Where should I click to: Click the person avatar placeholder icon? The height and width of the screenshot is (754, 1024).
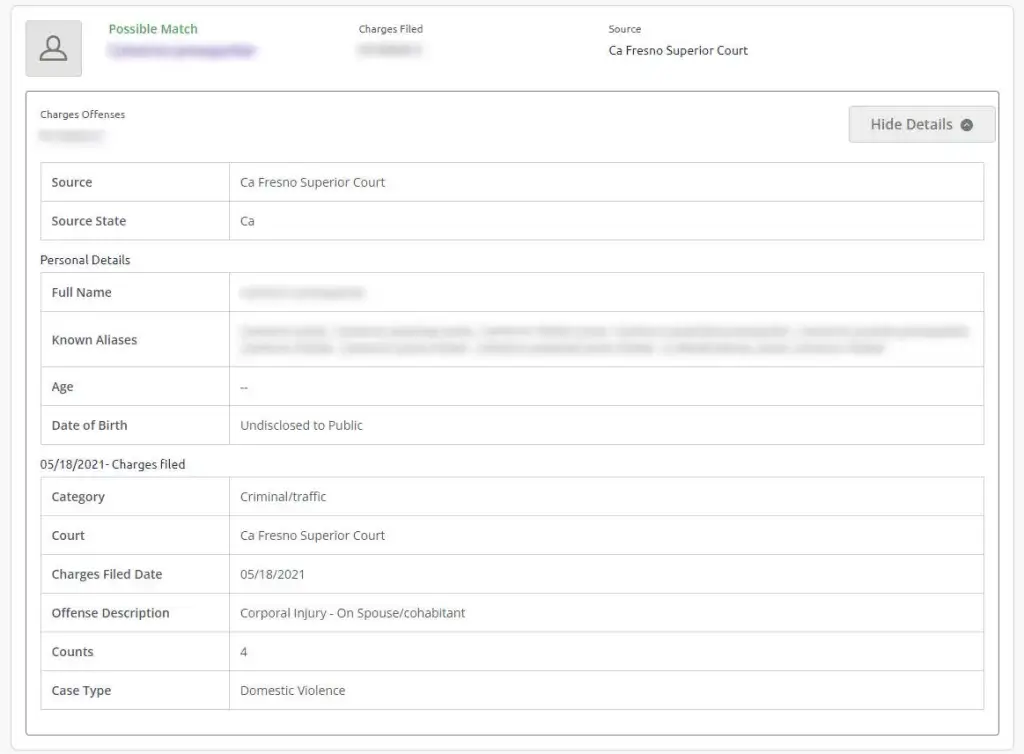tap(54, 48)
